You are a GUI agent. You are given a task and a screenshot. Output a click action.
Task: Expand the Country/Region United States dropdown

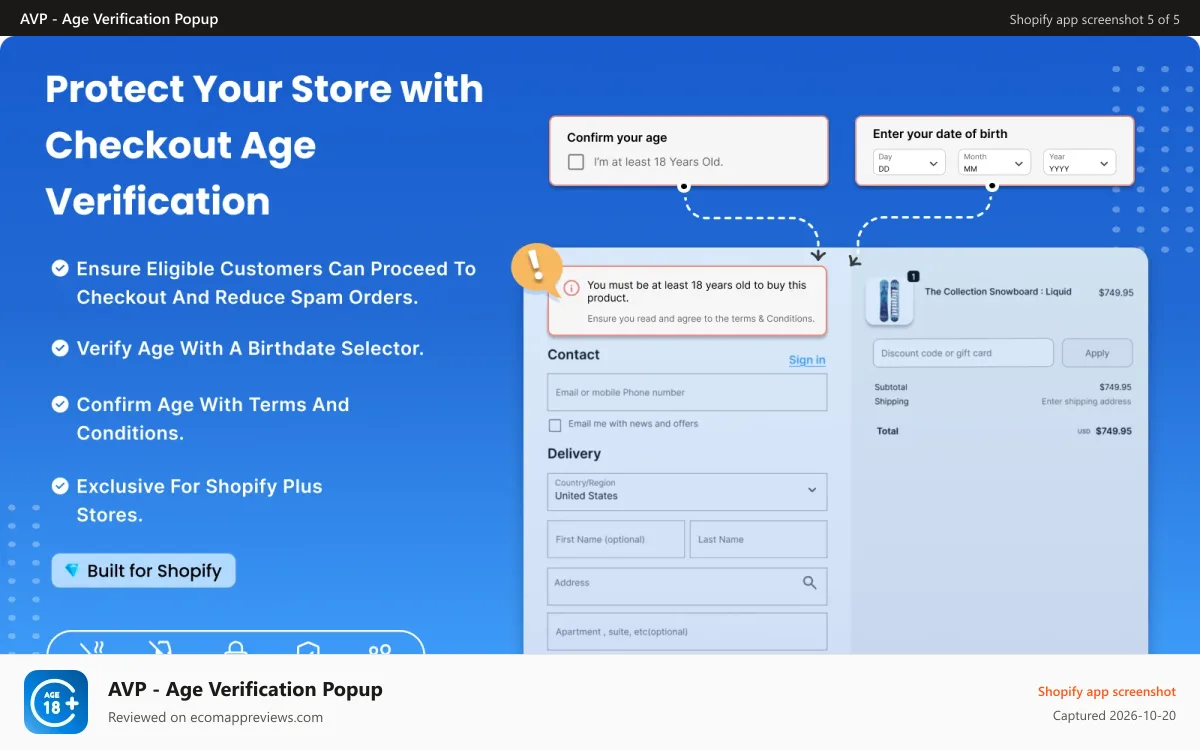point(687,491)
